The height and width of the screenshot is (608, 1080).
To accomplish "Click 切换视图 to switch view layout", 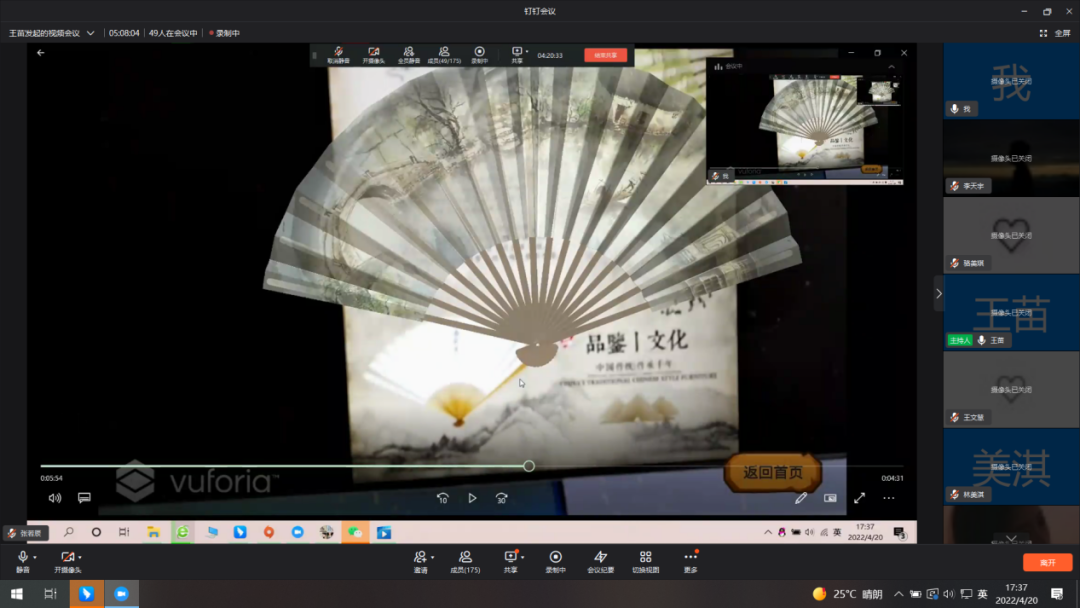I will pos(645,557).
